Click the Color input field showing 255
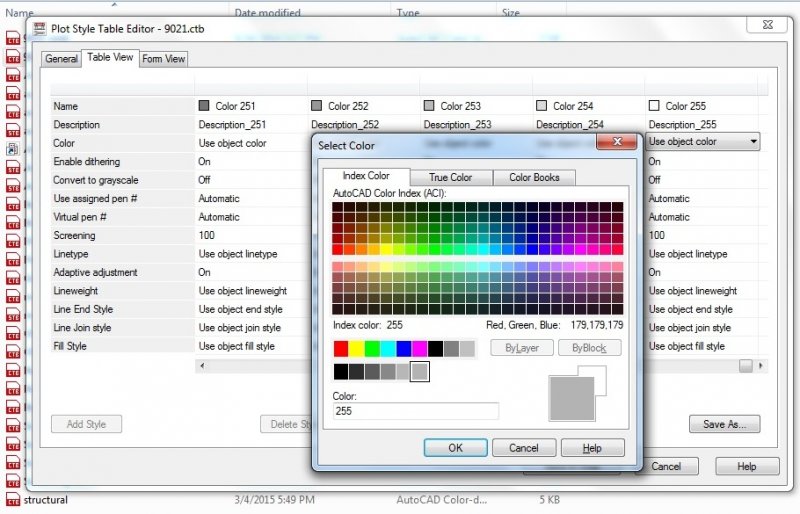The height and width of the screenshot is (514, 800). tap(416, 411)
